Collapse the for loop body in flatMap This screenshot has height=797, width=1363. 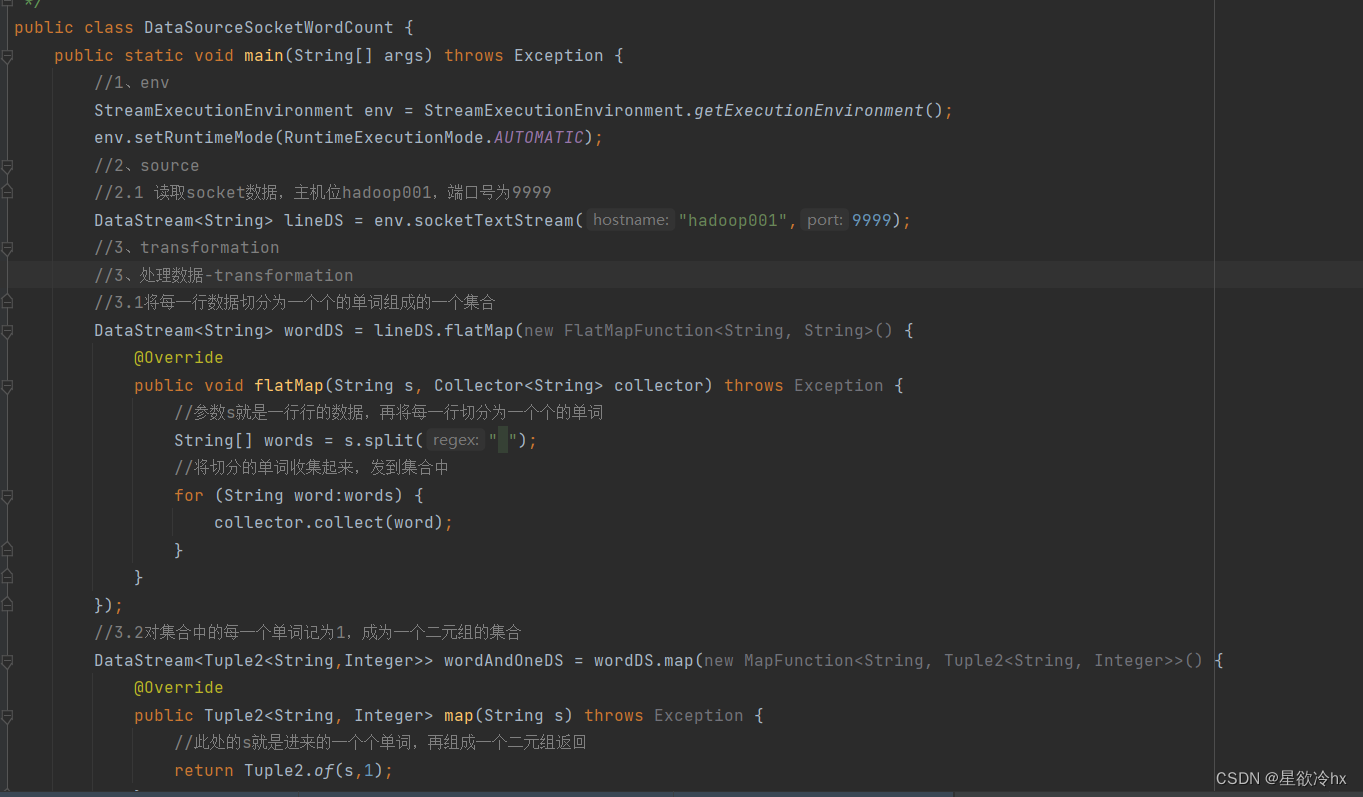(x=7, y=494)
